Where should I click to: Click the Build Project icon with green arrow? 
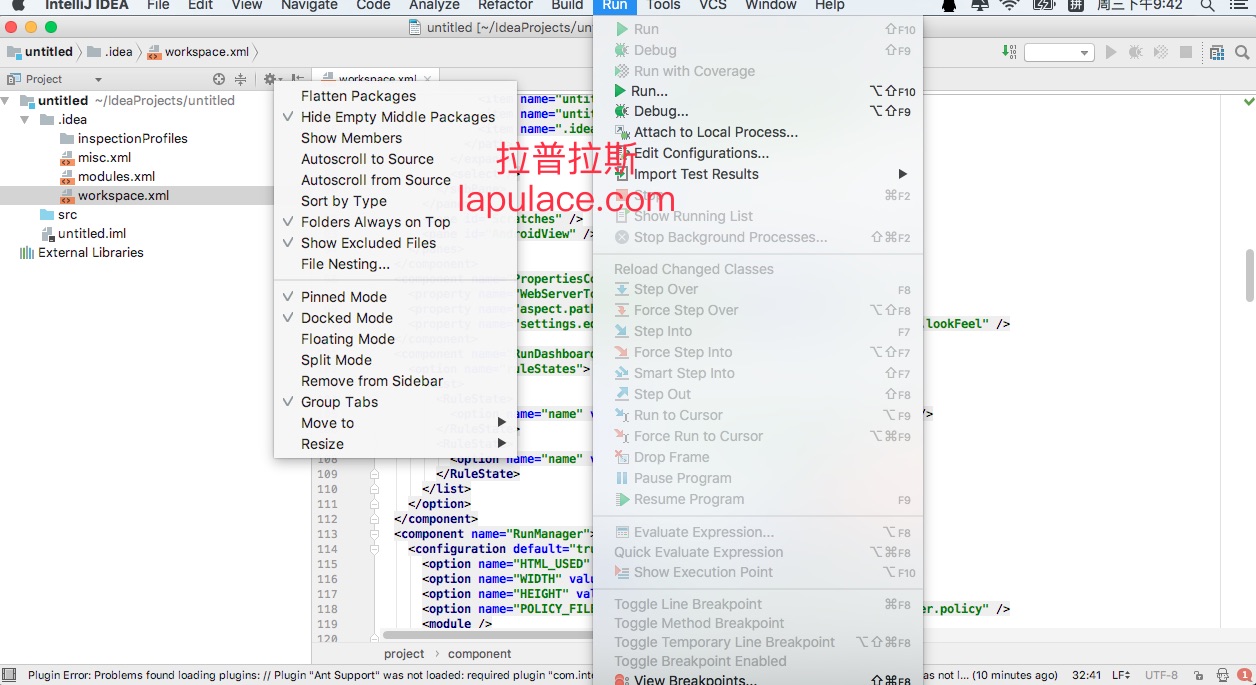coord(1009,52)
